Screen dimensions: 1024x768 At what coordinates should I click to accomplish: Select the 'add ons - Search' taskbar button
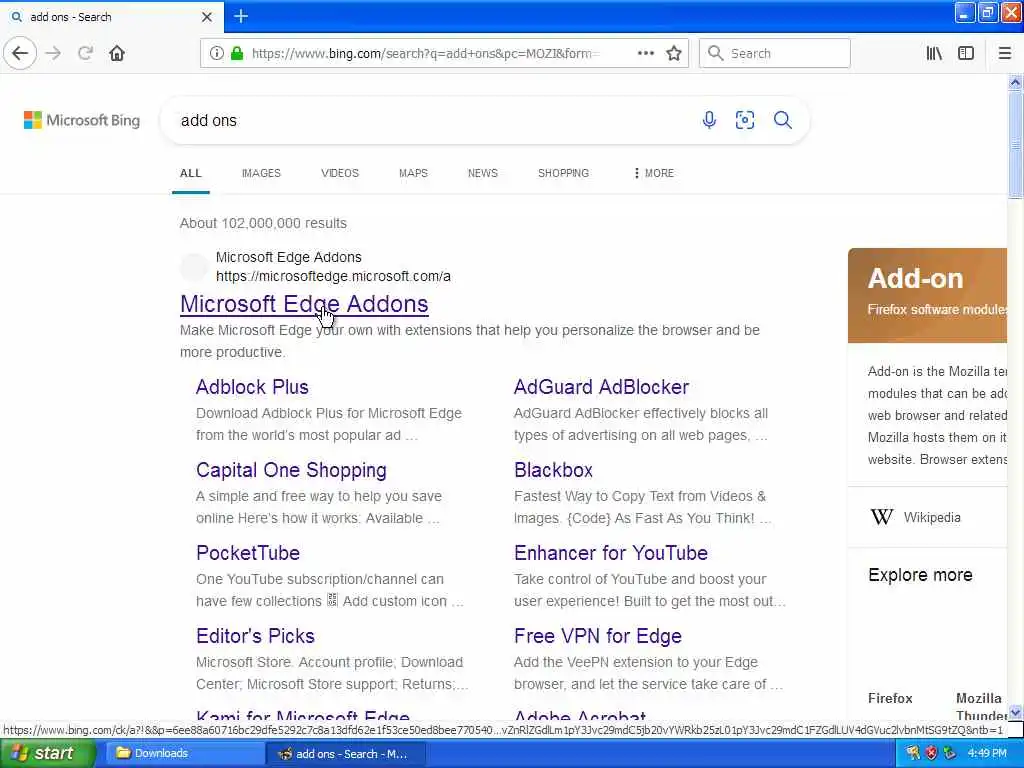(x=346, y=754)
